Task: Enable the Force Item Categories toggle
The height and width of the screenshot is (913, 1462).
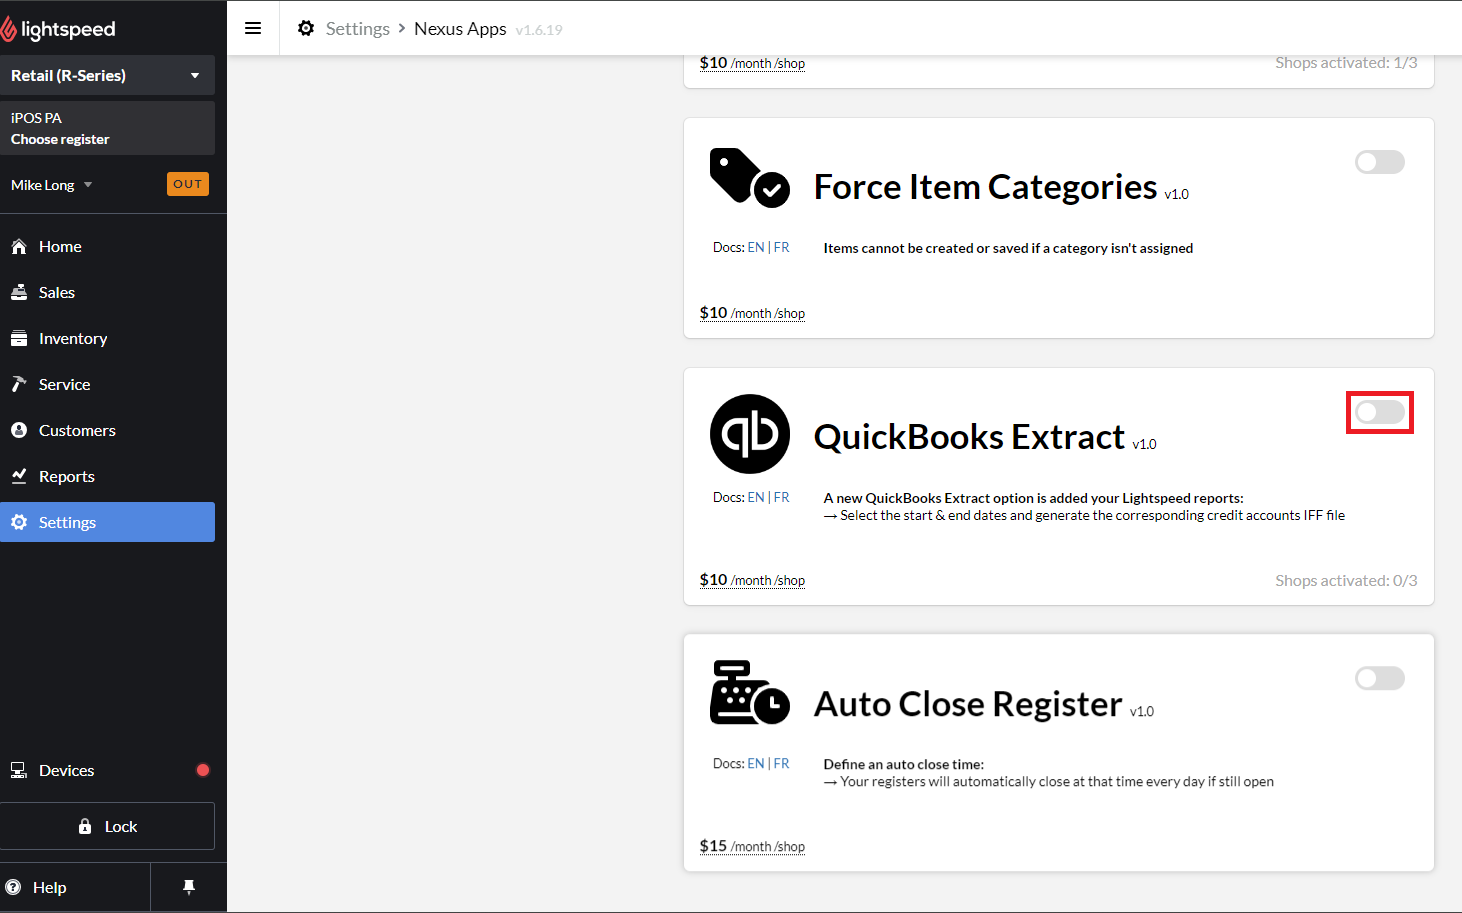Action: (1380, 162)
